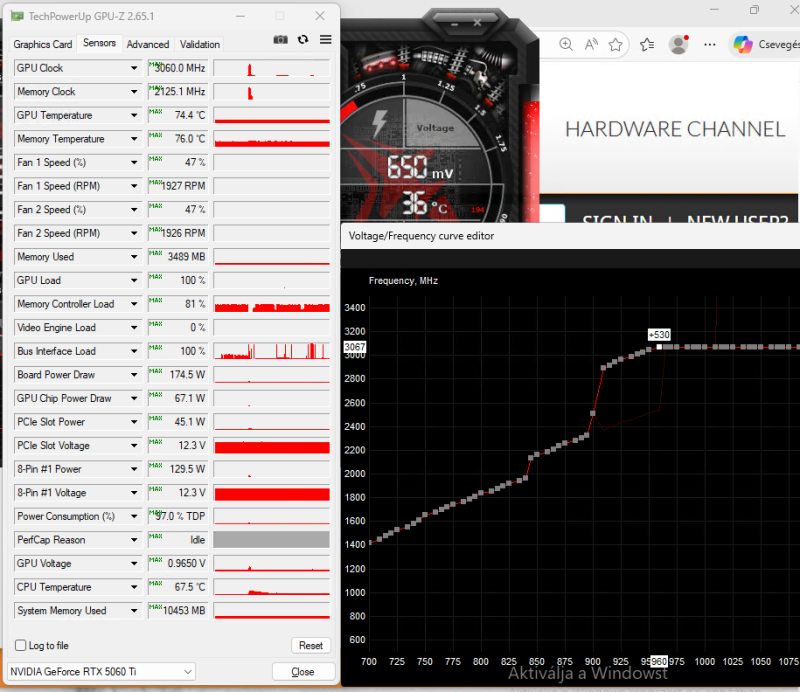Expand the Board Power Draw dropdown

[134, 375]
